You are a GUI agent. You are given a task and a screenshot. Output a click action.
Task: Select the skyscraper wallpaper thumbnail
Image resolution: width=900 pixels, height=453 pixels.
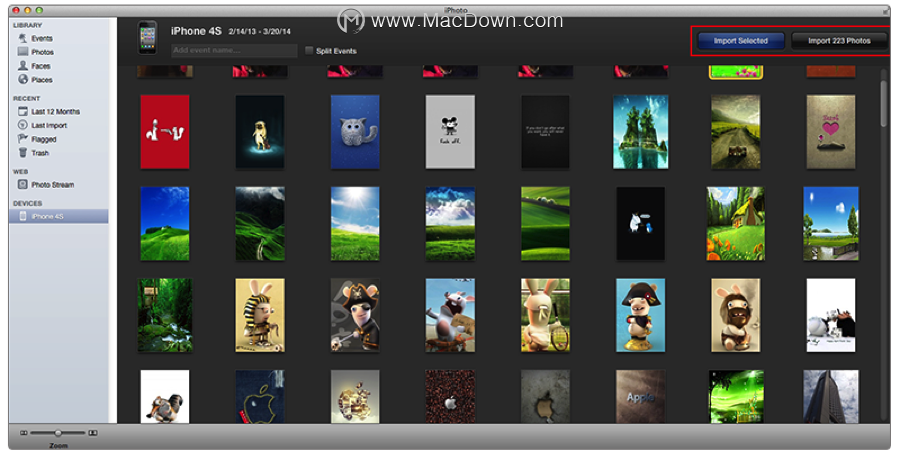point(831,397)
